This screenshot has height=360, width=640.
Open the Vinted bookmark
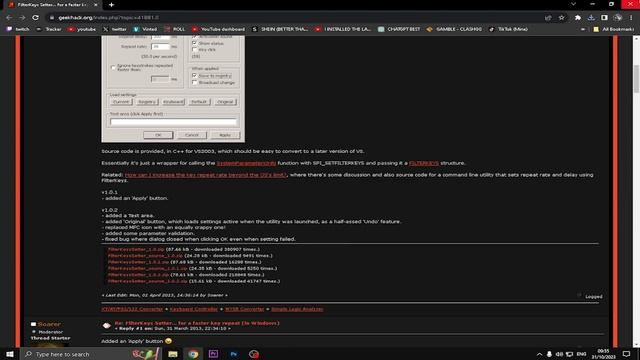(x=145, y=29)
